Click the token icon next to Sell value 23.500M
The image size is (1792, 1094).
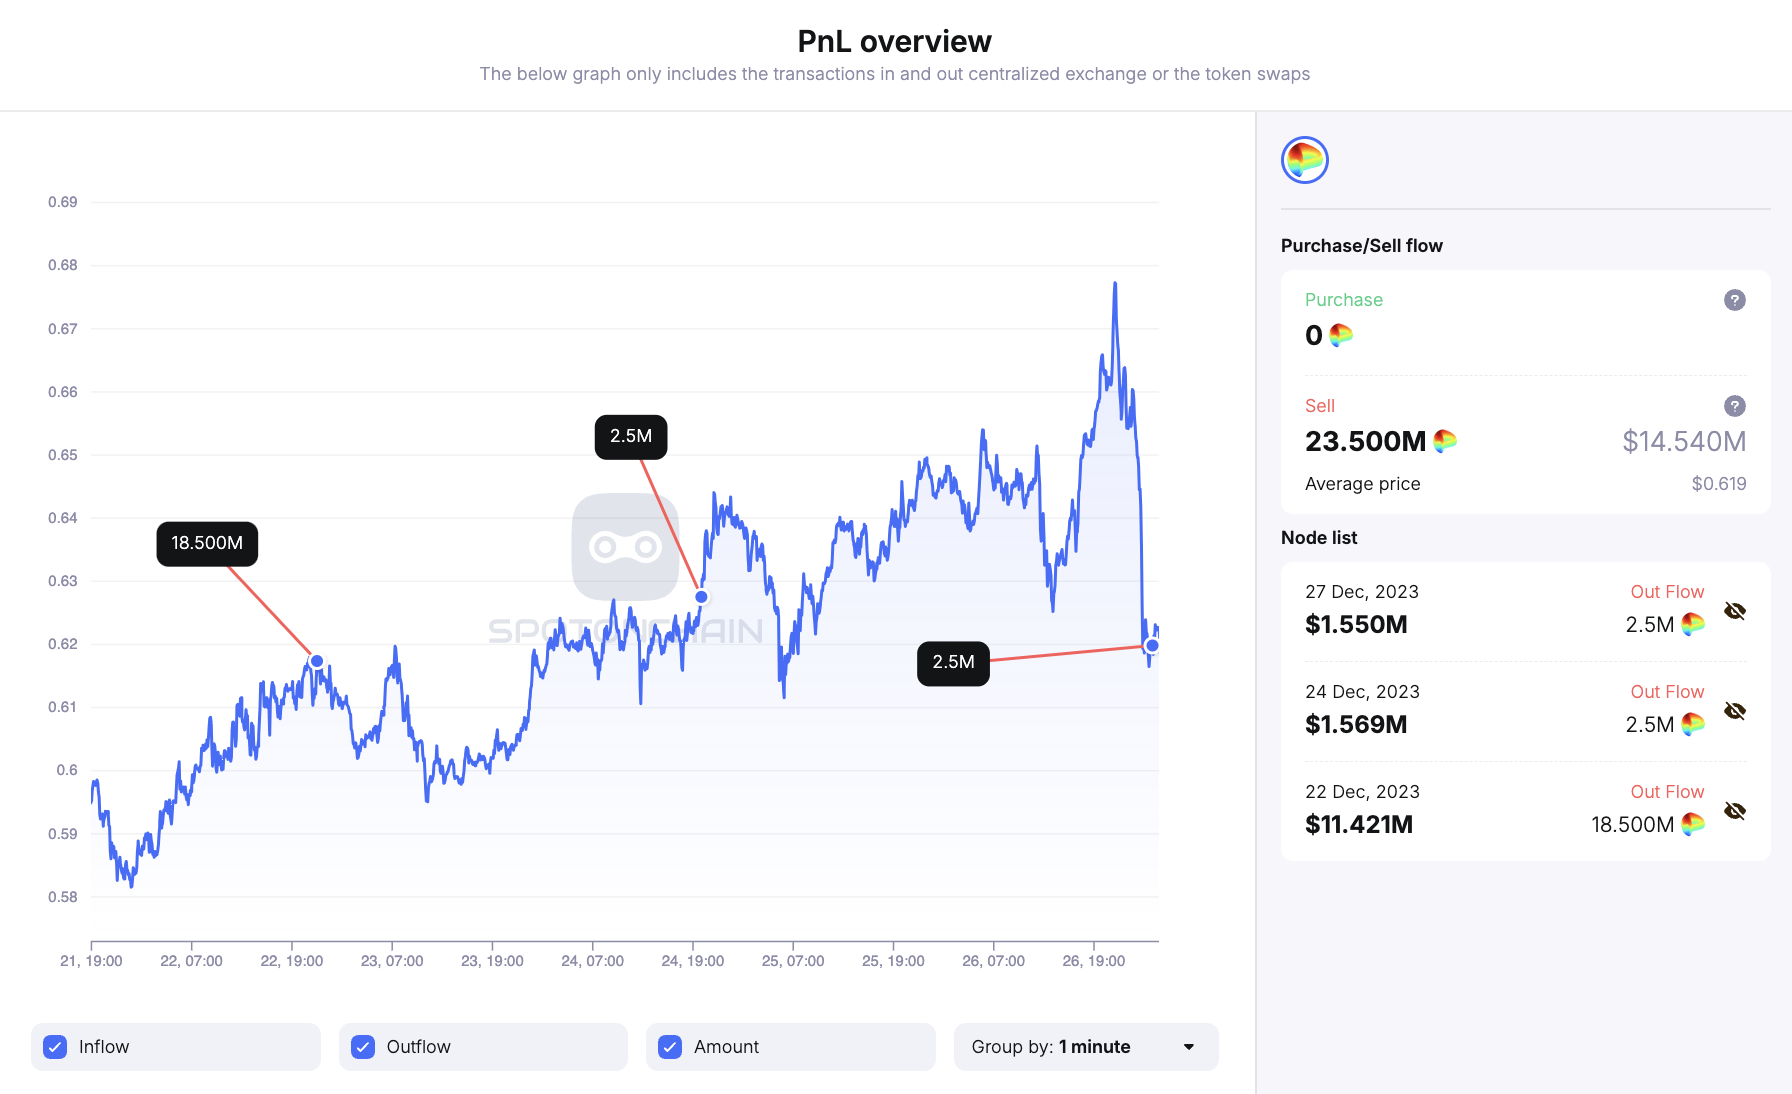coord(1443,440)
